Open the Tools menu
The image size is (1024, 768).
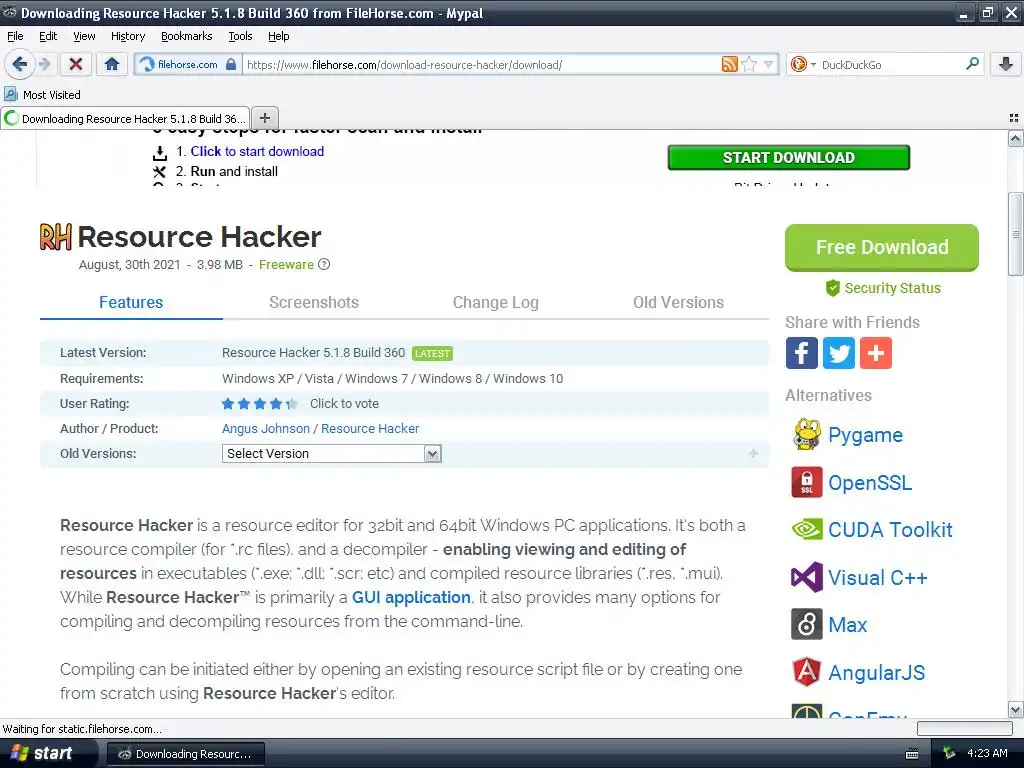point(240,36)
